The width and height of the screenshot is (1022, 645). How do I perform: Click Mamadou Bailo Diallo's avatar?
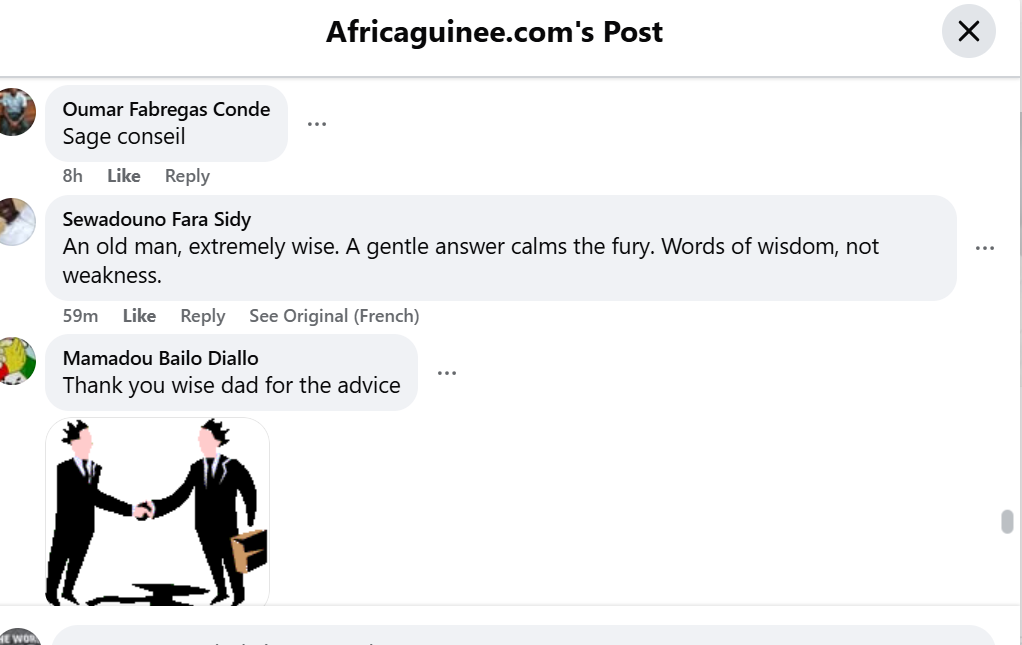click(x=16, y=360)
